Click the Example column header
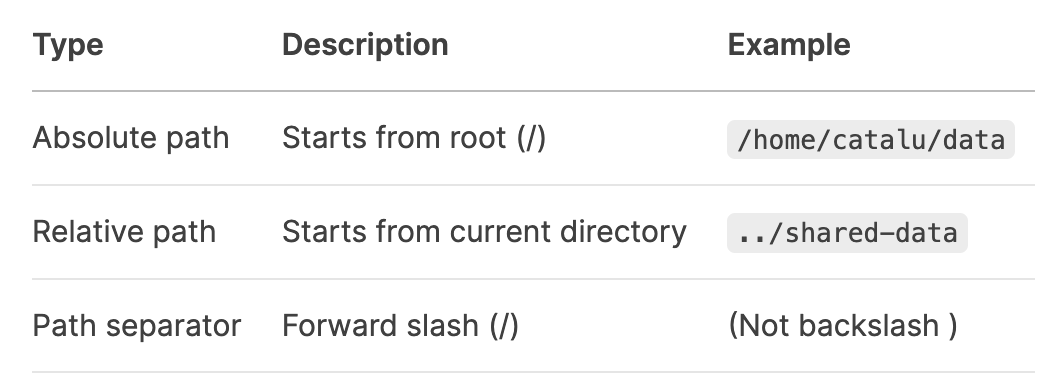 [x=789, y=45]
